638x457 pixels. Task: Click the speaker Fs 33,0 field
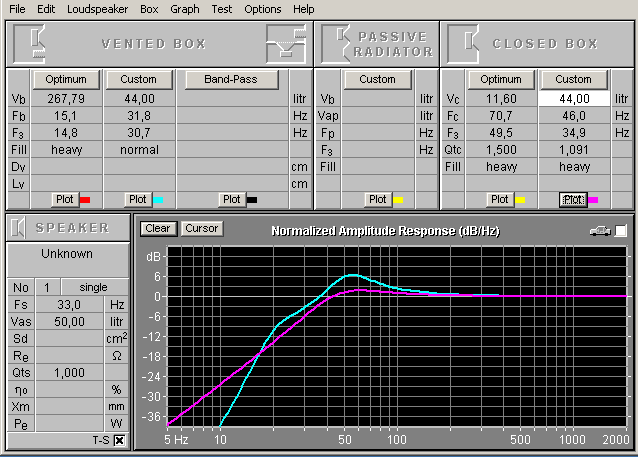tap(69, 305)
